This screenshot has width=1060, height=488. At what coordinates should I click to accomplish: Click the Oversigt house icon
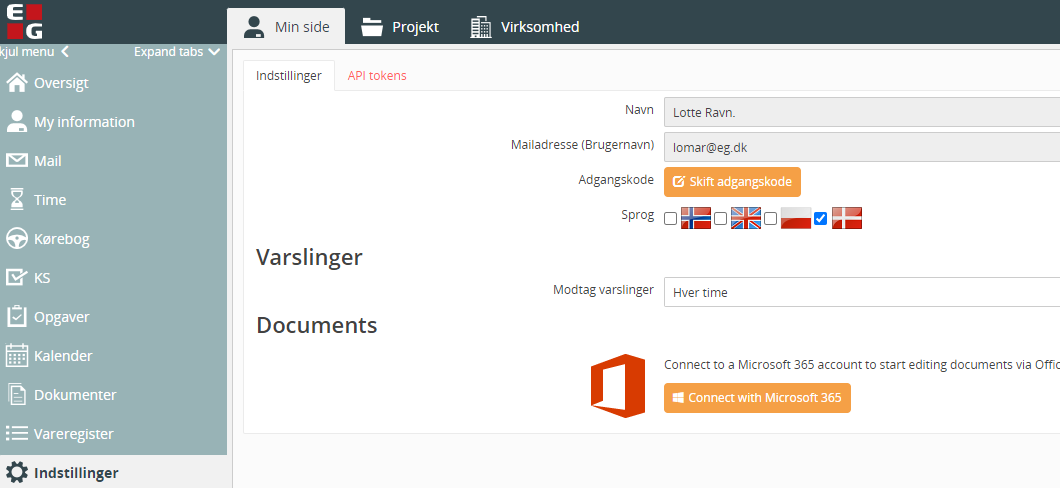(x=17, y=83)
